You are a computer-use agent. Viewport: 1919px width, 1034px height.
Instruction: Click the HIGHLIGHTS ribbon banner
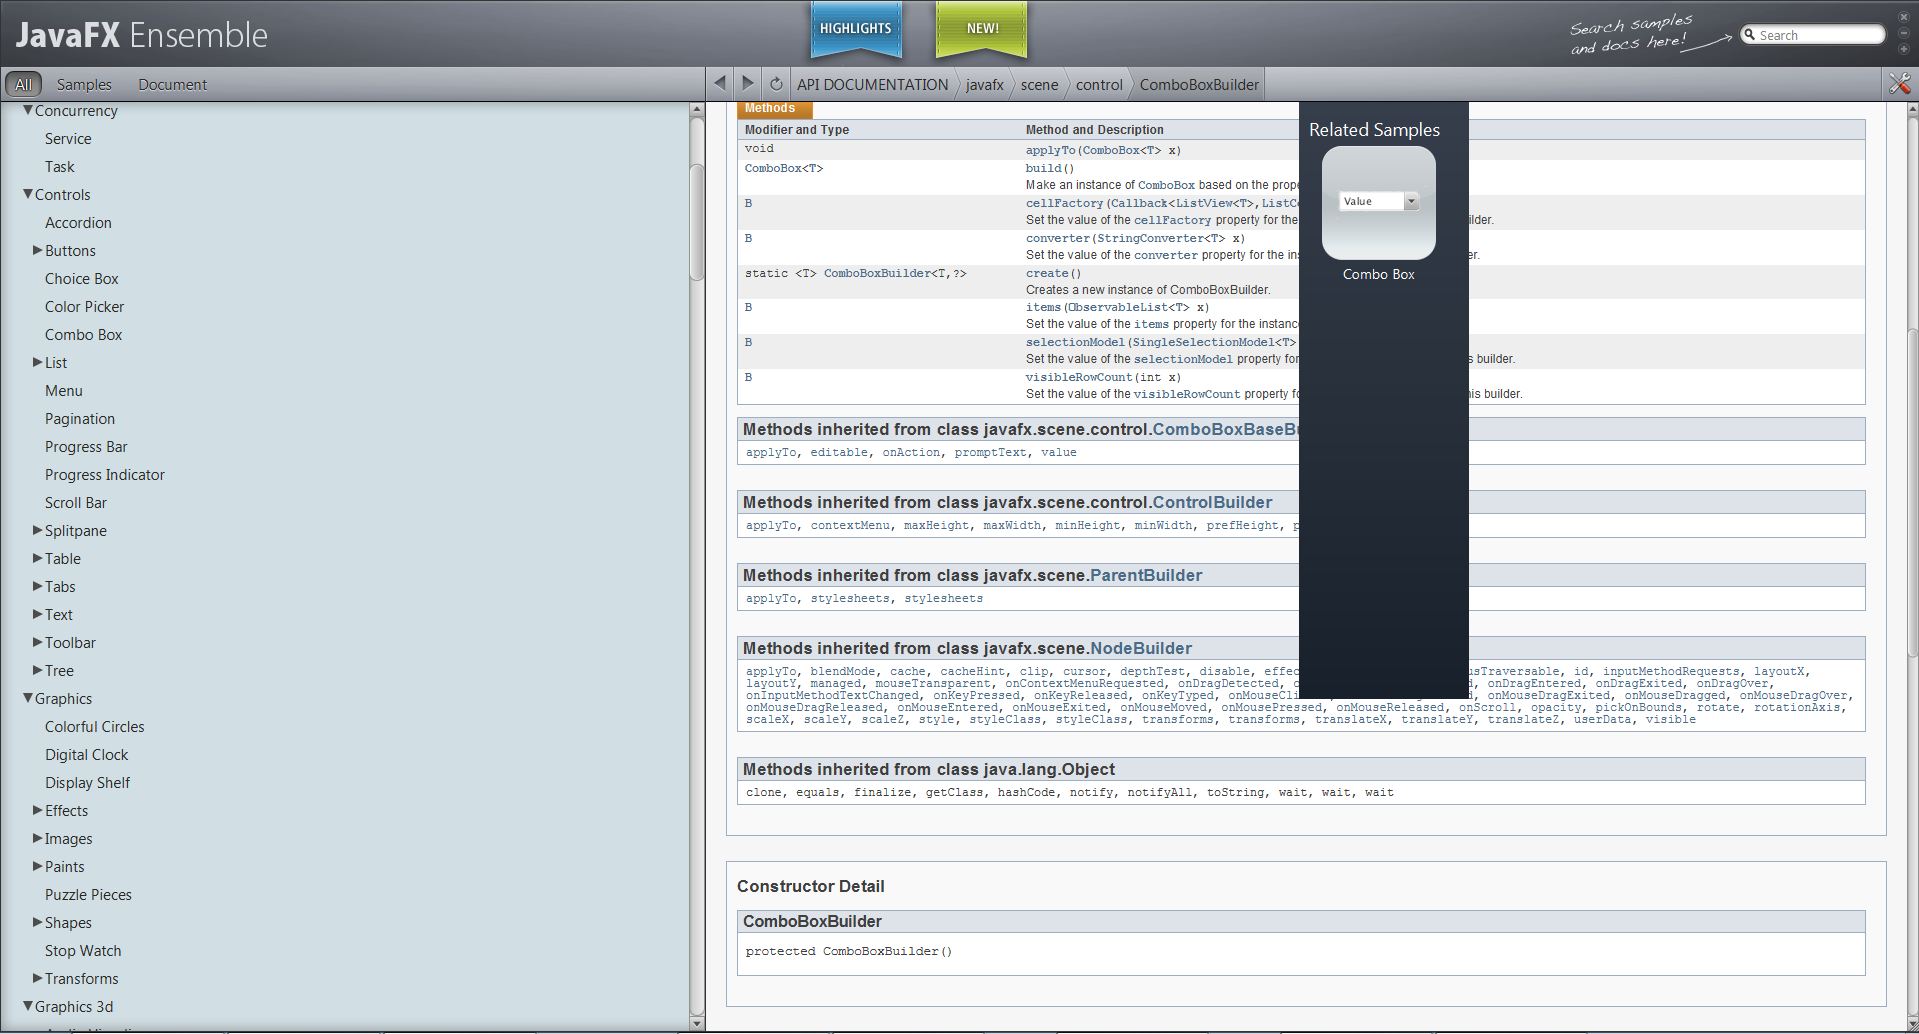pyautogui.click(x=855, y=29)
